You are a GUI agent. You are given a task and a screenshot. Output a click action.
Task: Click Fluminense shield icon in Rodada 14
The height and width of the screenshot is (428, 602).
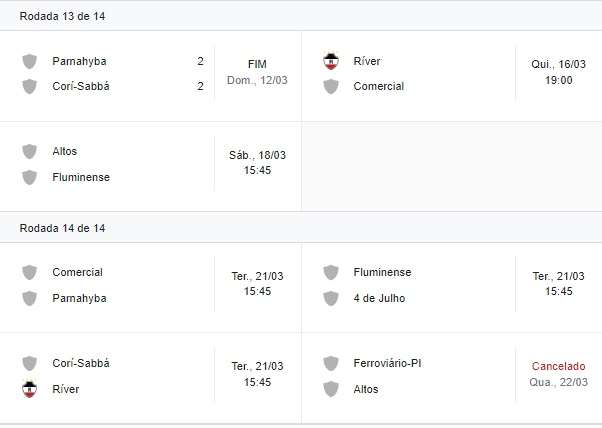(331, 272)
